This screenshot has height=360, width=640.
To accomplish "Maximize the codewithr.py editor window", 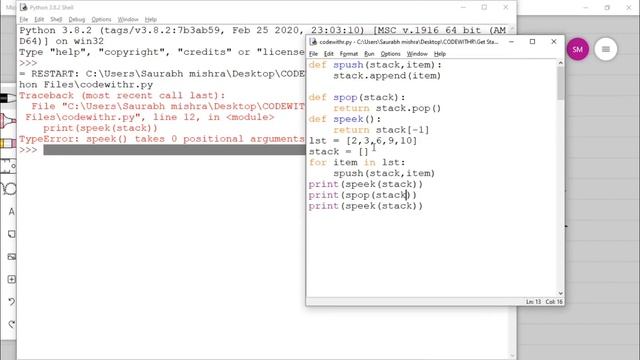I will coord(532,42).
